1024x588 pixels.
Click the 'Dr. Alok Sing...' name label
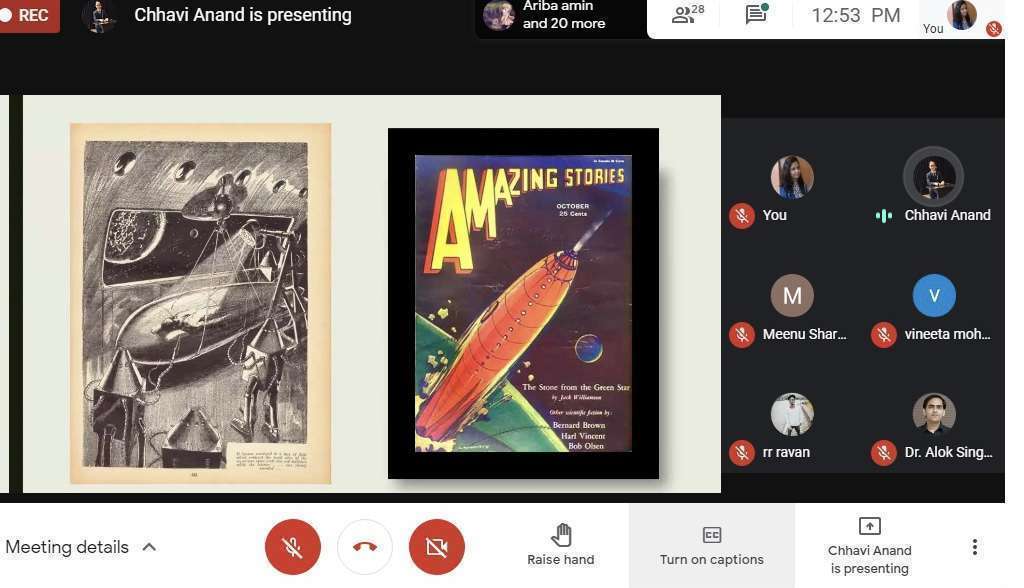click(948, 452)
